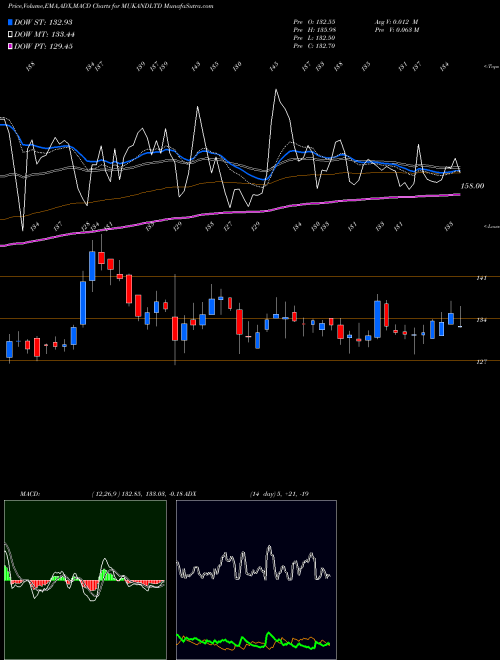Image resolution: width=500 pixels, height=660 pixels.
Task: Select the 'DOW MT: 133.44' legend text
Action: click(45, 35)
